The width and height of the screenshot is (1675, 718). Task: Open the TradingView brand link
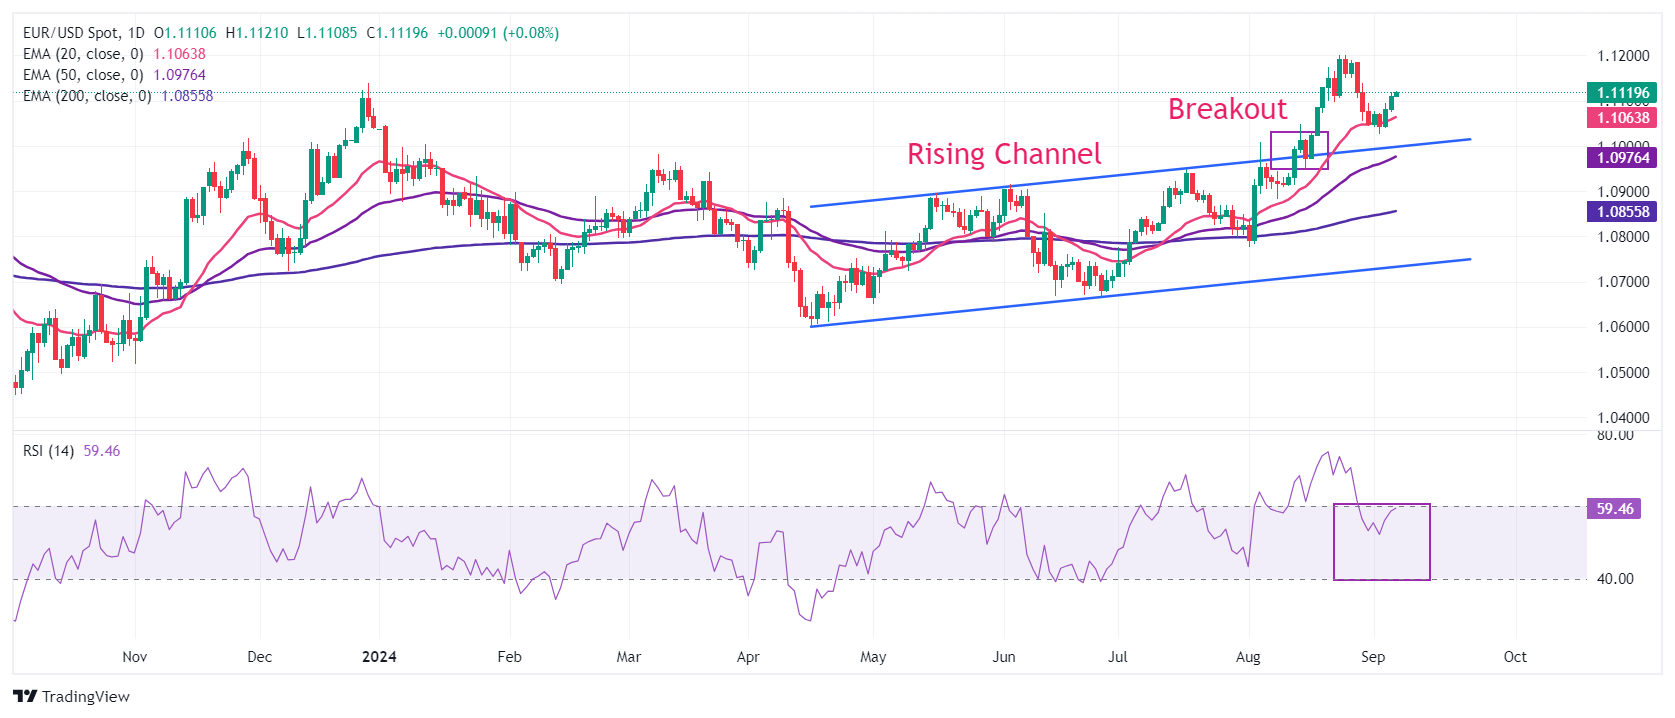pyautogui.click(x=72, y=696)
